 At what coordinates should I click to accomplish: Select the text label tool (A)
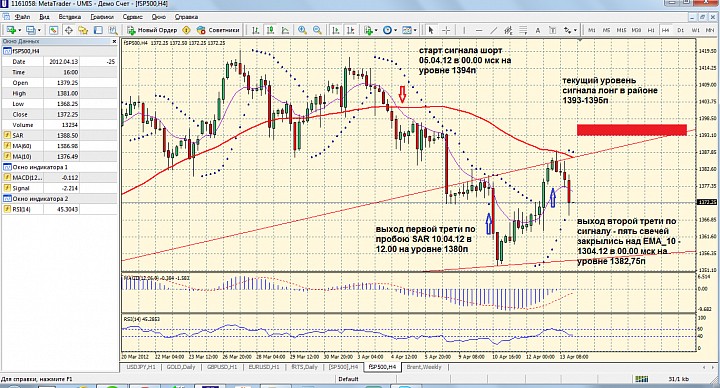coord(538,30)
